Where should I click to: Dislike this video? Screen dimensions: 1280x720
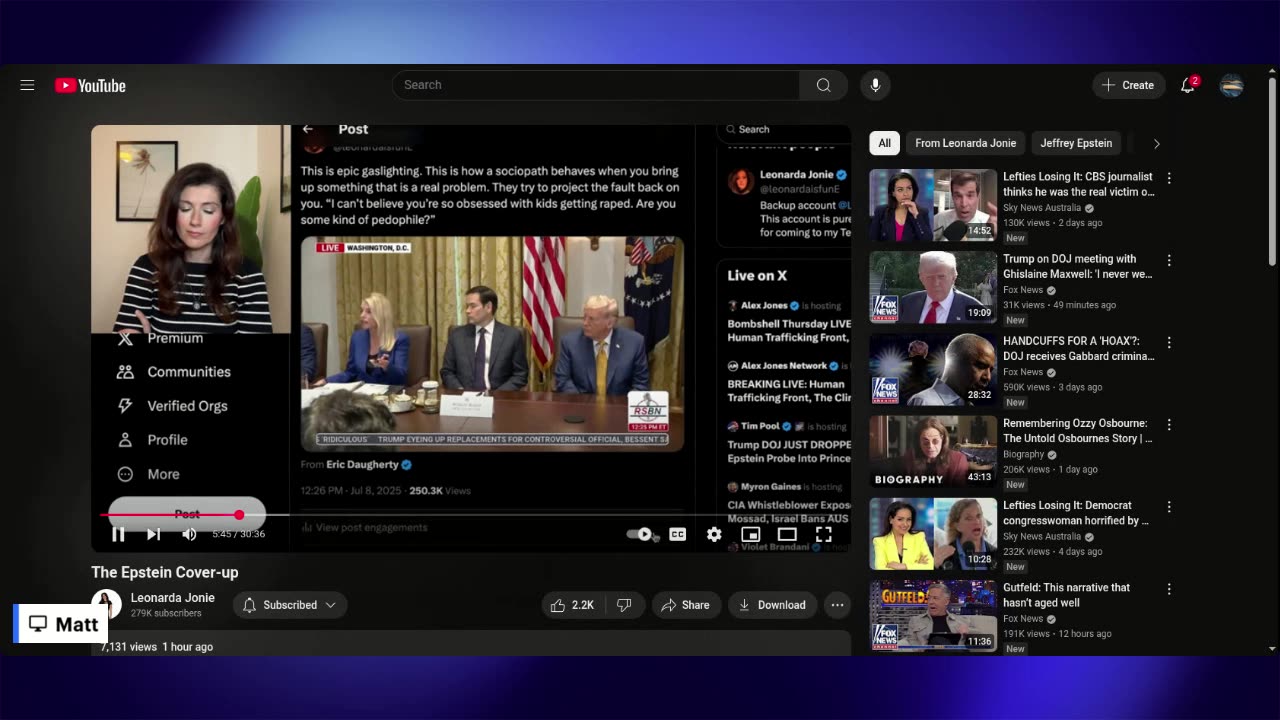(x=624, y=605)
